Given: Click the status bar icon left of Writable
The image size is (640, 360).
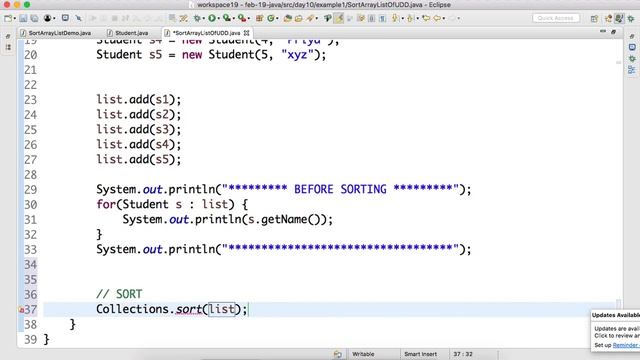Looking at the screenshot, I should pos(337,354).
